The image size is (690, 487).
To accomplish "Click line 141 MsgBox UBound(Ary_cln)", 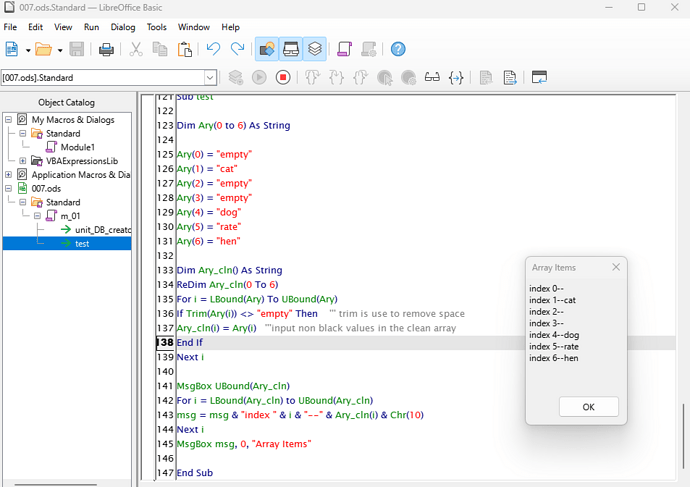I will (233, 386).
